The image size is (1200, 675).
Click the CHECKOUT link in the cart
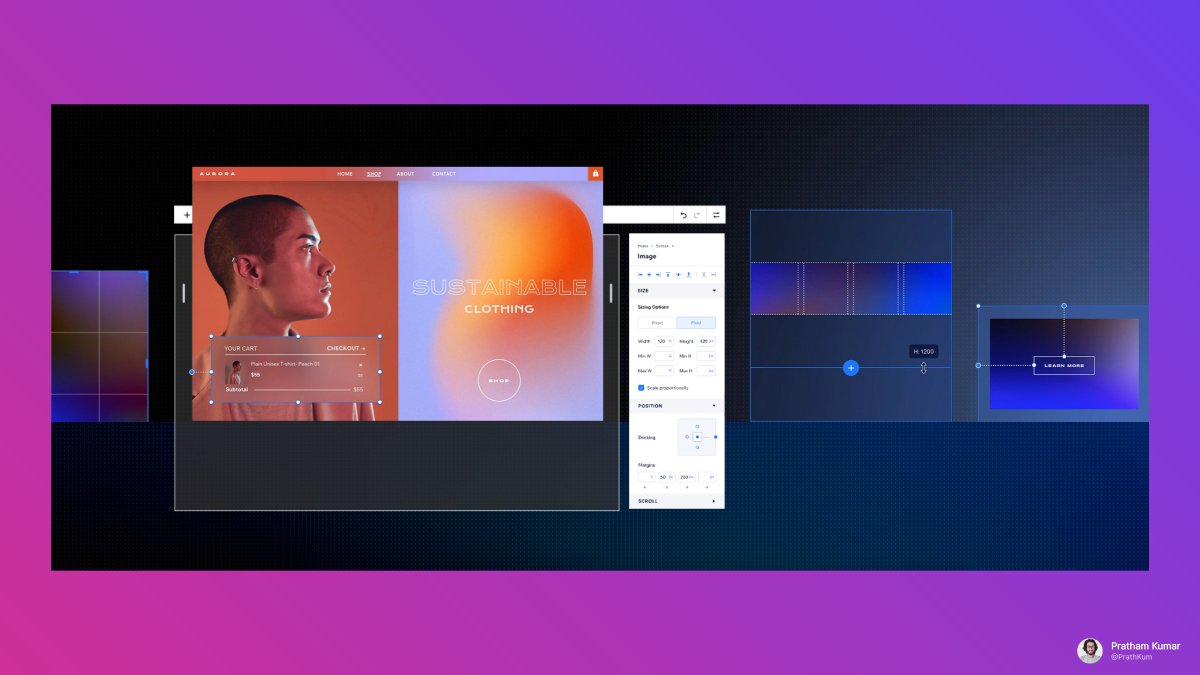(x=346, y=349)
